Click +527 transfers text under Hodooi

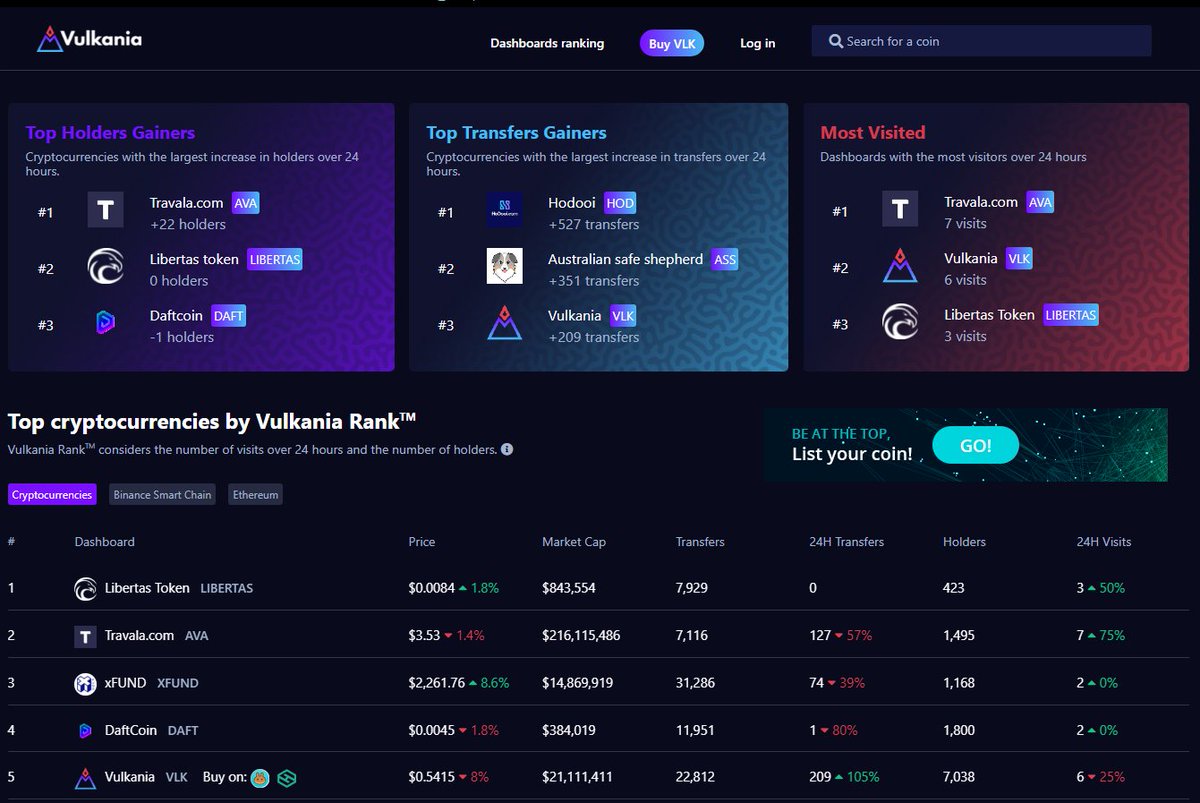point(594,224)
